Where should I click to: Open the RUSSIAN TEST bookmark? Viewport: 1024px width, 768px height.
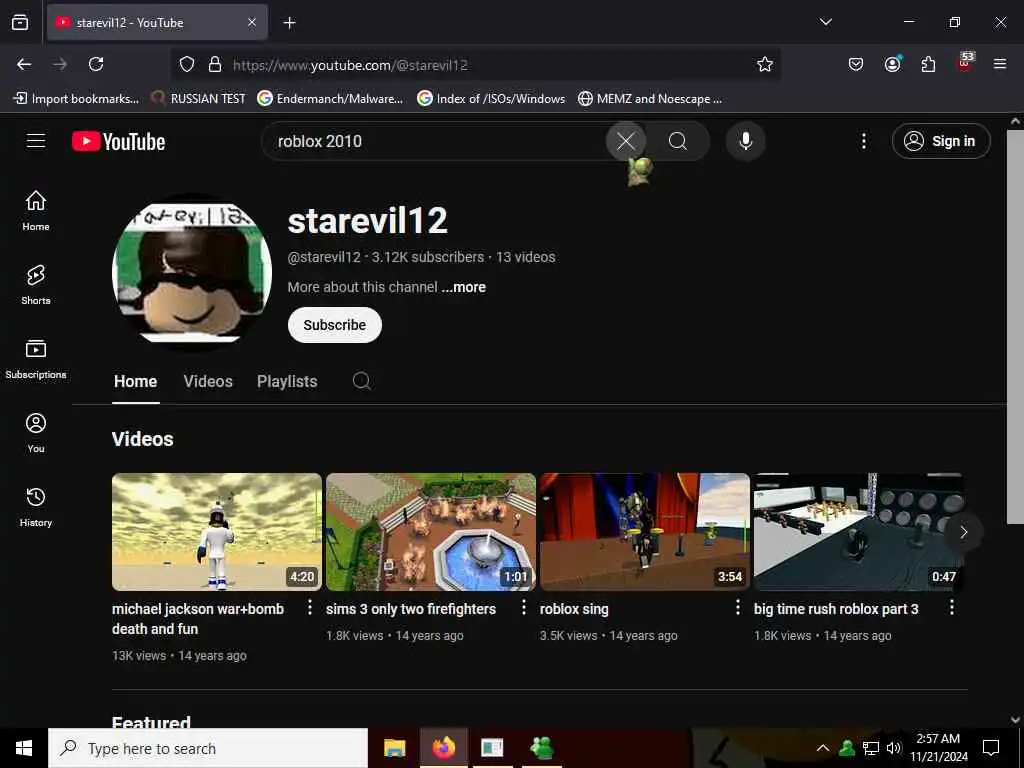tap(198, 99)
